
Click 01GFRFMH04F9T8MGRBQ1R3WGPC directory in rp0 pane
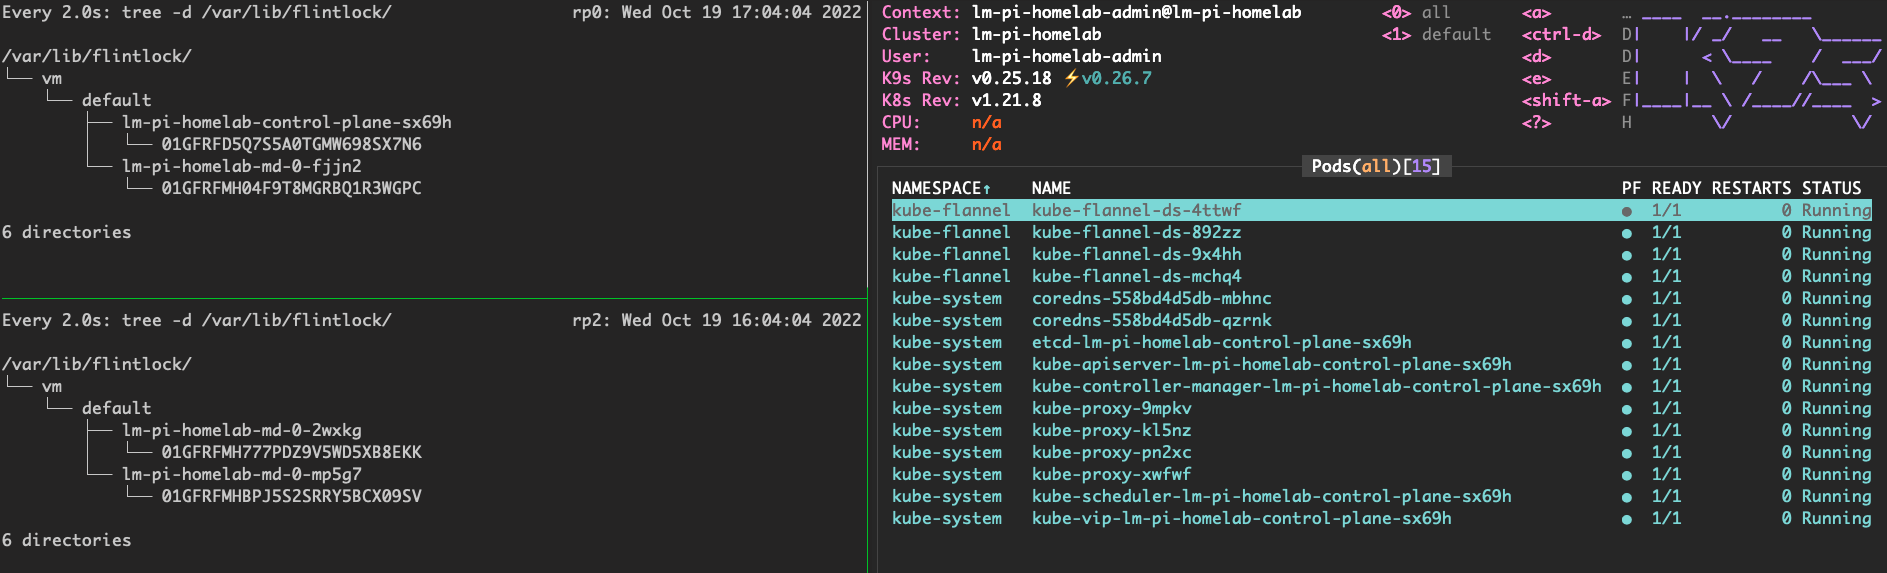292,188
